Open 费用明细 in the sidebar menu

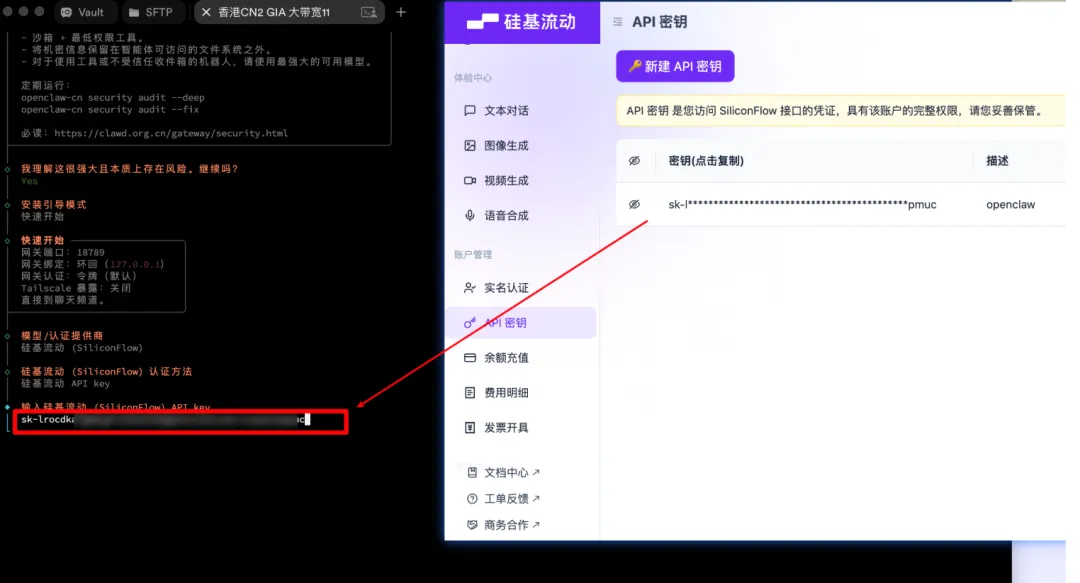pos(521,393)
